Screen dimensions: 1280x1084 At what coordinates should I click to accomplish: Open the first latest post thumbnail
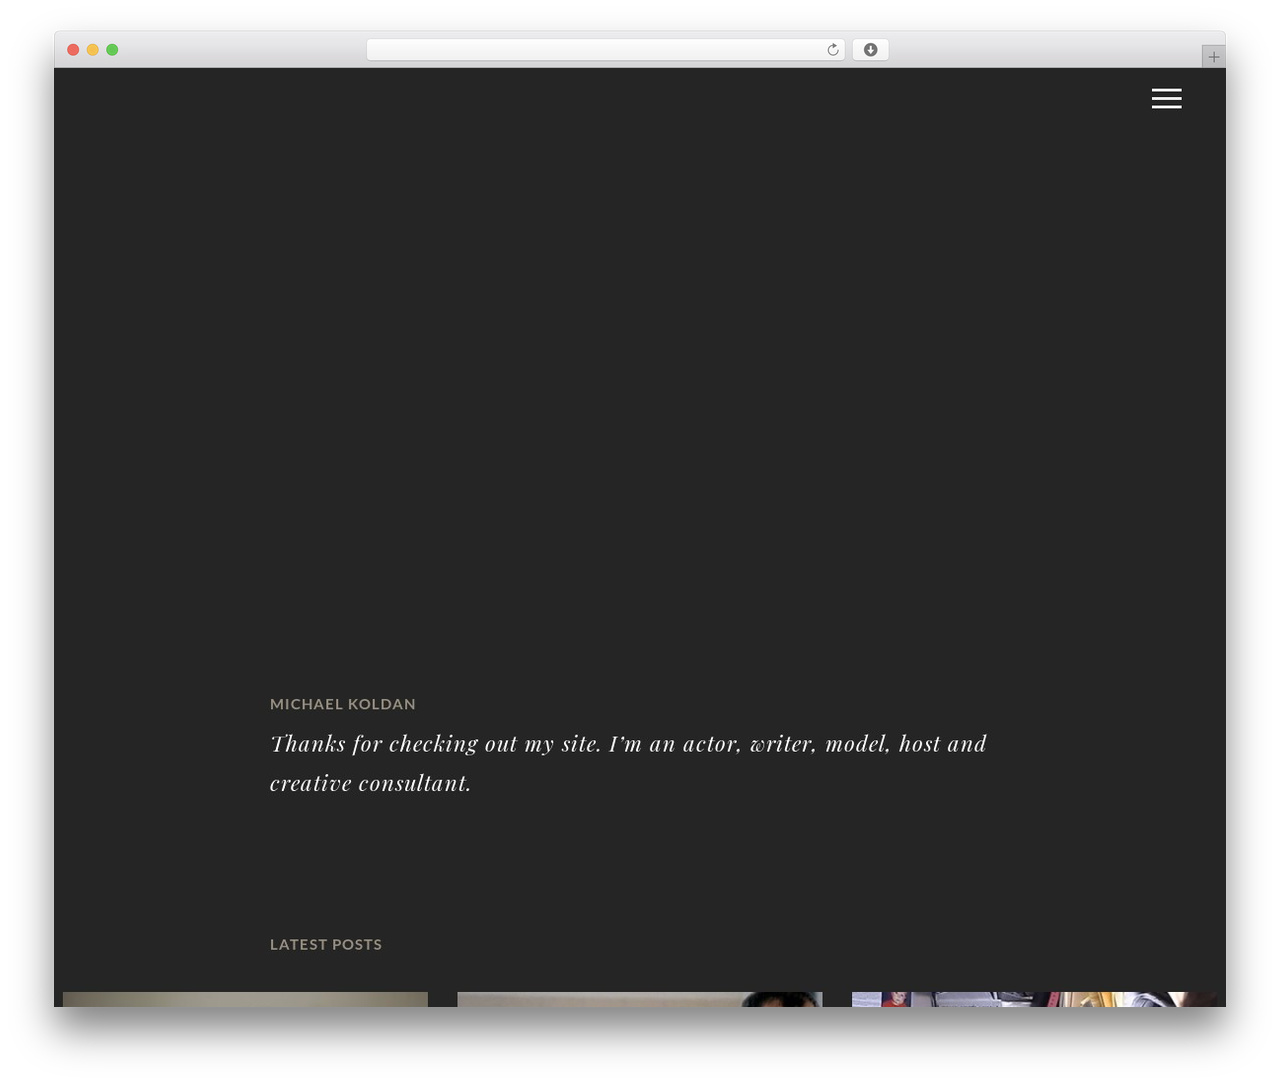tap(245, 999)
